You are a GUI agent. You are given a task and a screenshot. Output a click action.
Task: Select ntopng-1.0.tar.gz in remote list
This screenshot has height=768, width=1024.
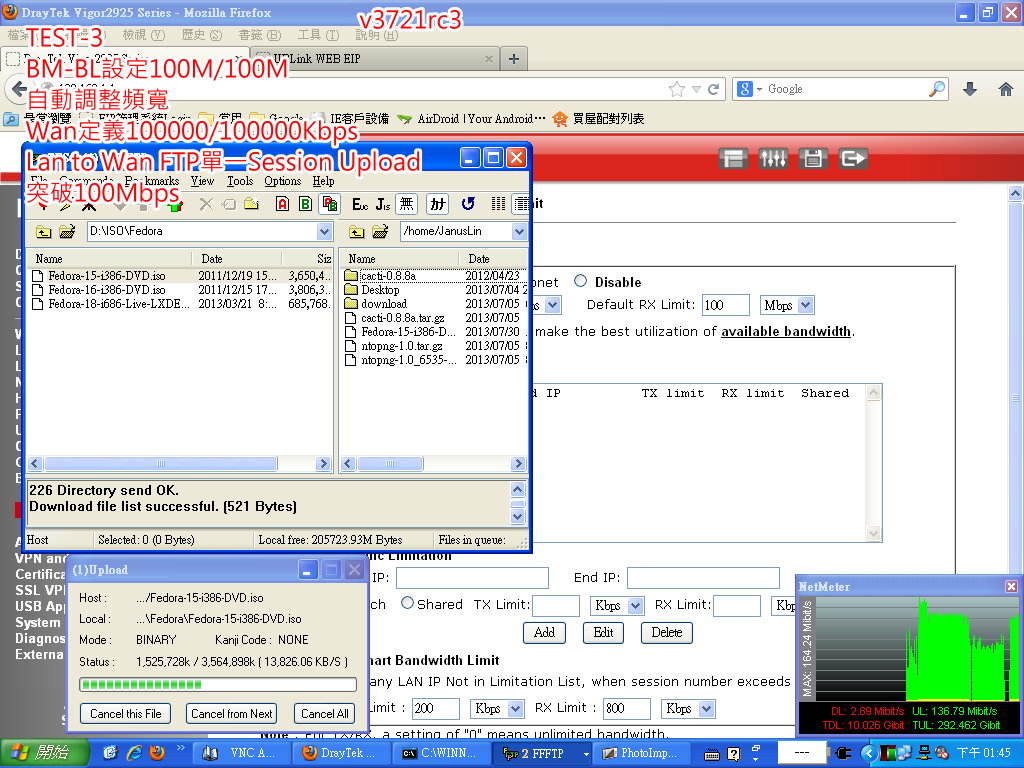click(402, 345)
